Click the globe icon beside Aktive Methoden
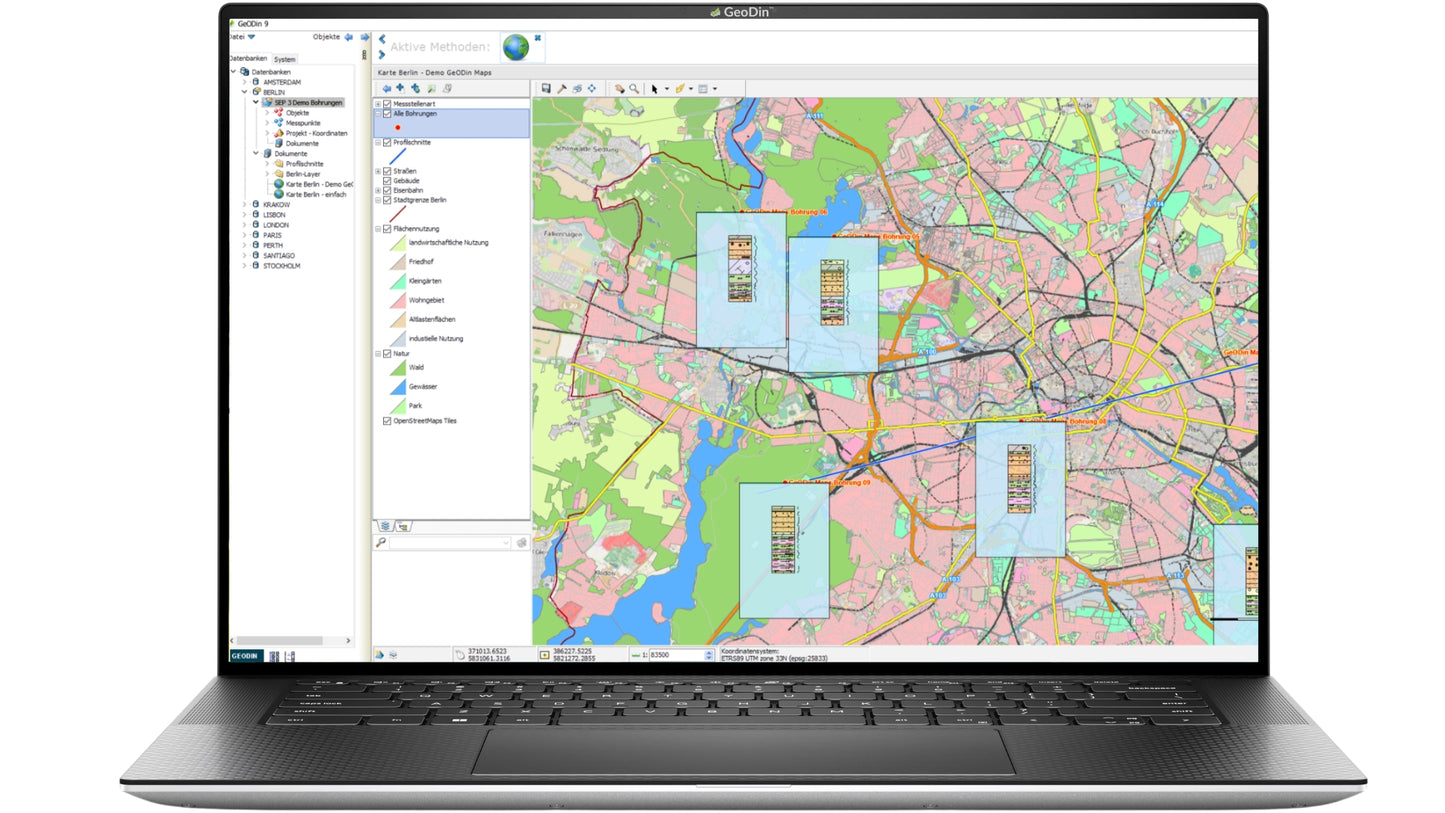 [516, 47]
